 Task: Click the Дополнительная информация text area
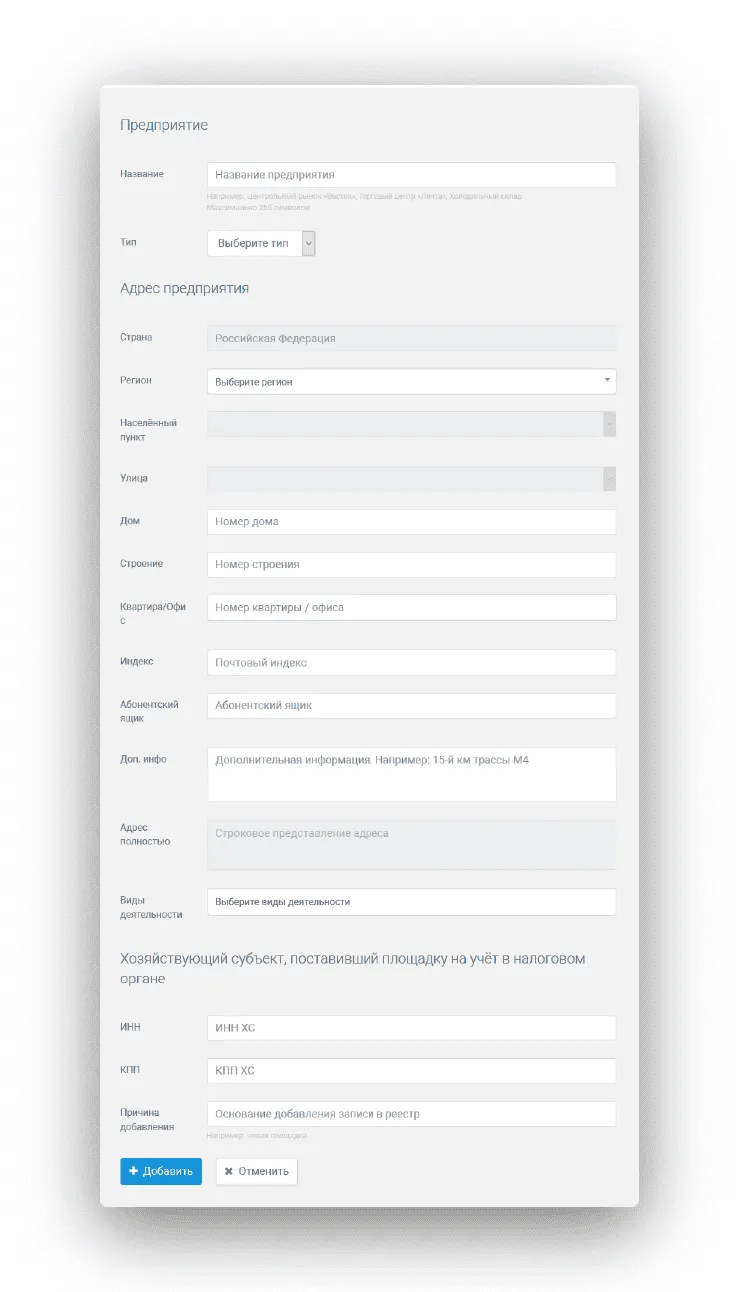tap(411, 774)
